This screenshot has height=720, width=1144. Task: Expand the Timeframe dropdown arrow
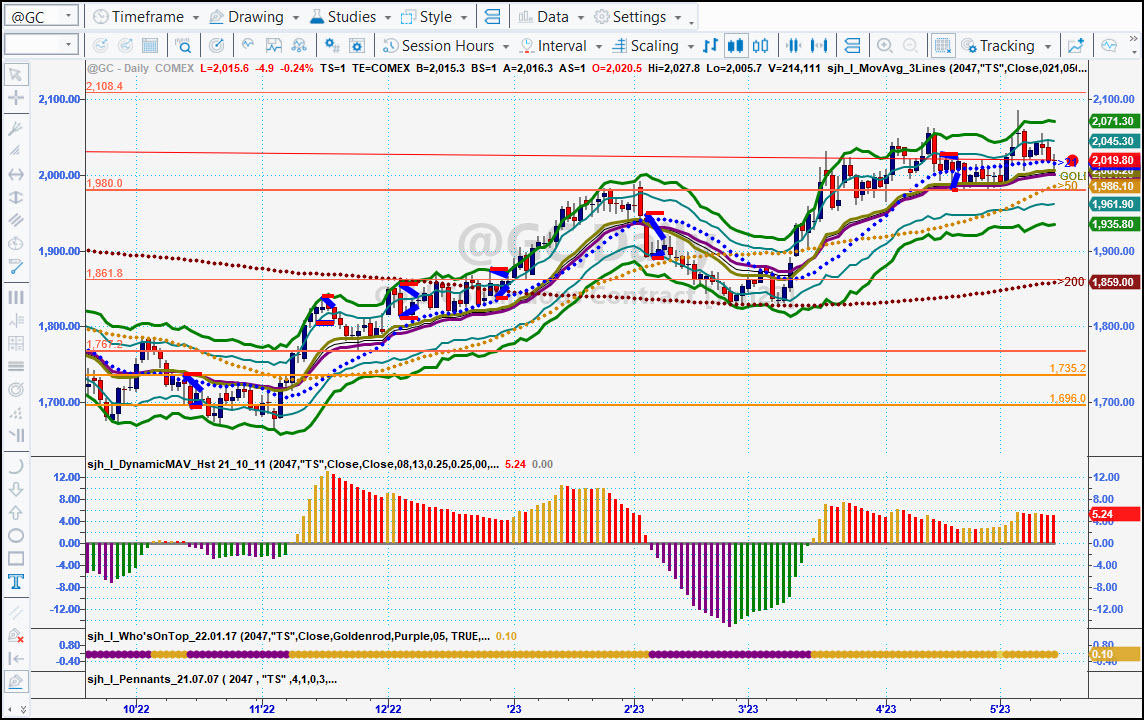[196, 18]
